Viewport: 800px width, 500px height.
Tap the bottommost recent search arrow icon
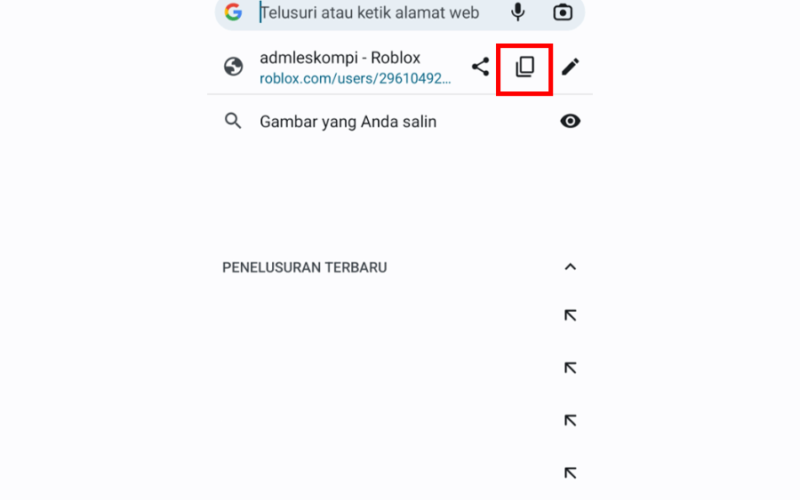(570, 473)
